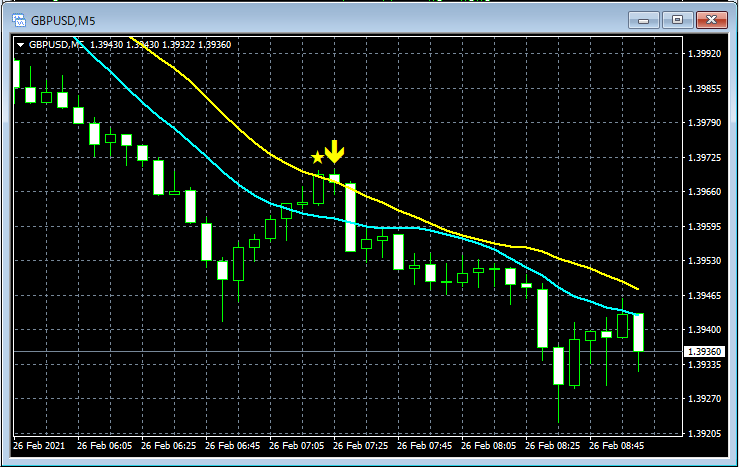
Task: Click the time label 26 Feb 07:05
Action: point(296,445)
